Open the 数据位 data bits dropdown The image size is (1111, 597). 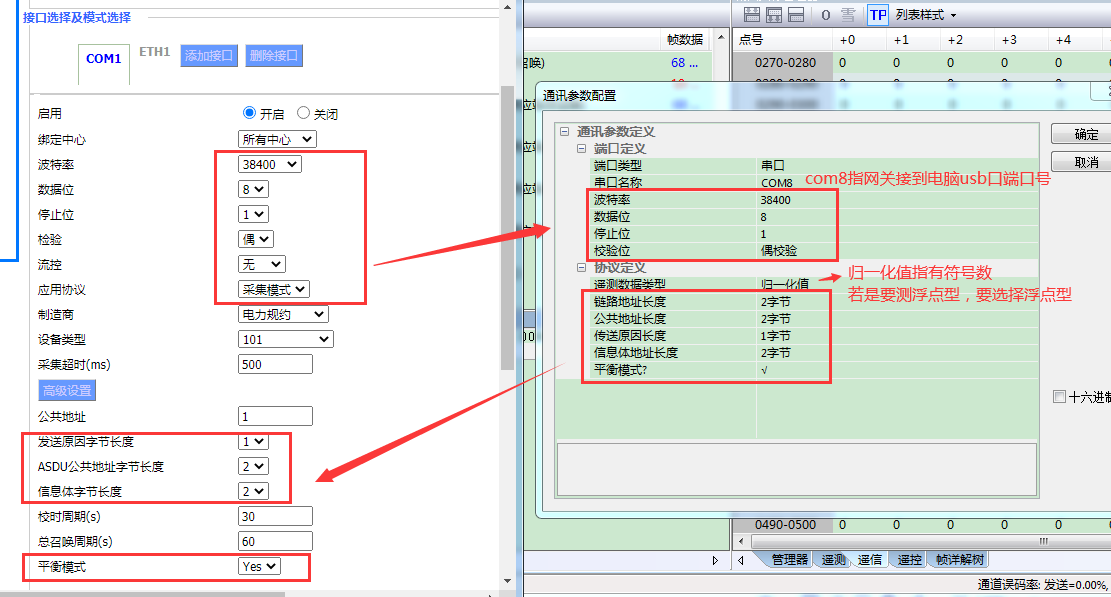(x=253, y=189)
